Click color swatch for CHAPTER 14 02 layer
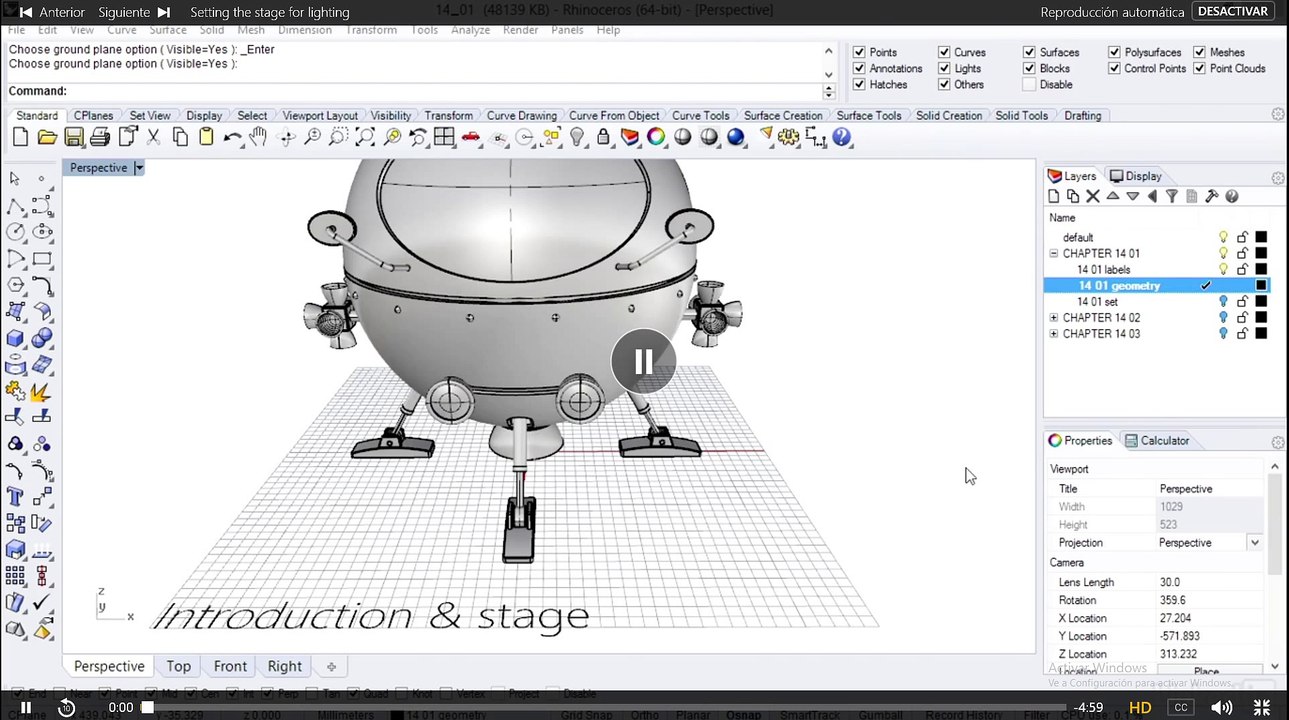1289x720 pixels. [1261, 318]
